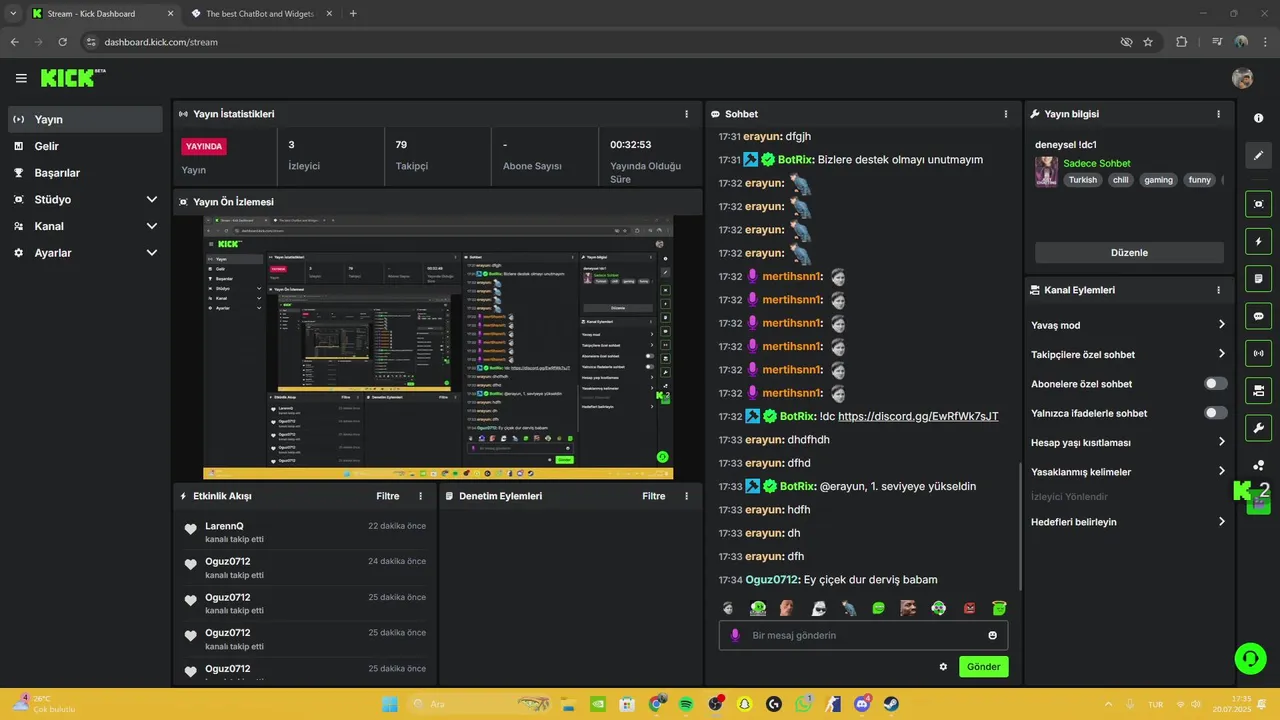Click the purple microphone icon in message box

coord(735,635)
